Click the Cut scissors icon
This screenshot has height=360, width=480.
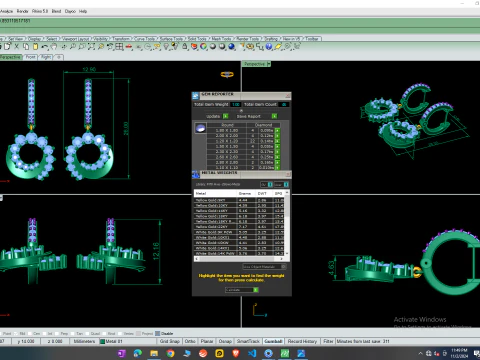point(16,47)
